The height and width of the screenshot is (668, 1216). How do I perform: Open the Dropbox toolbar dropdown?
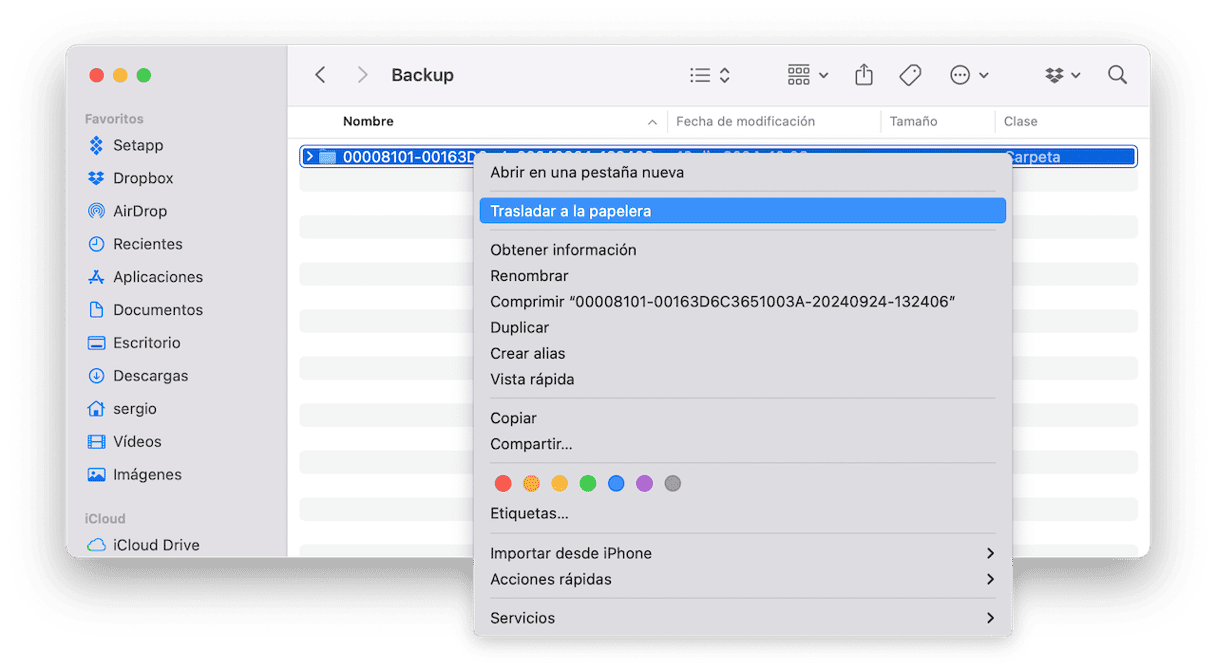point(1063,75)
